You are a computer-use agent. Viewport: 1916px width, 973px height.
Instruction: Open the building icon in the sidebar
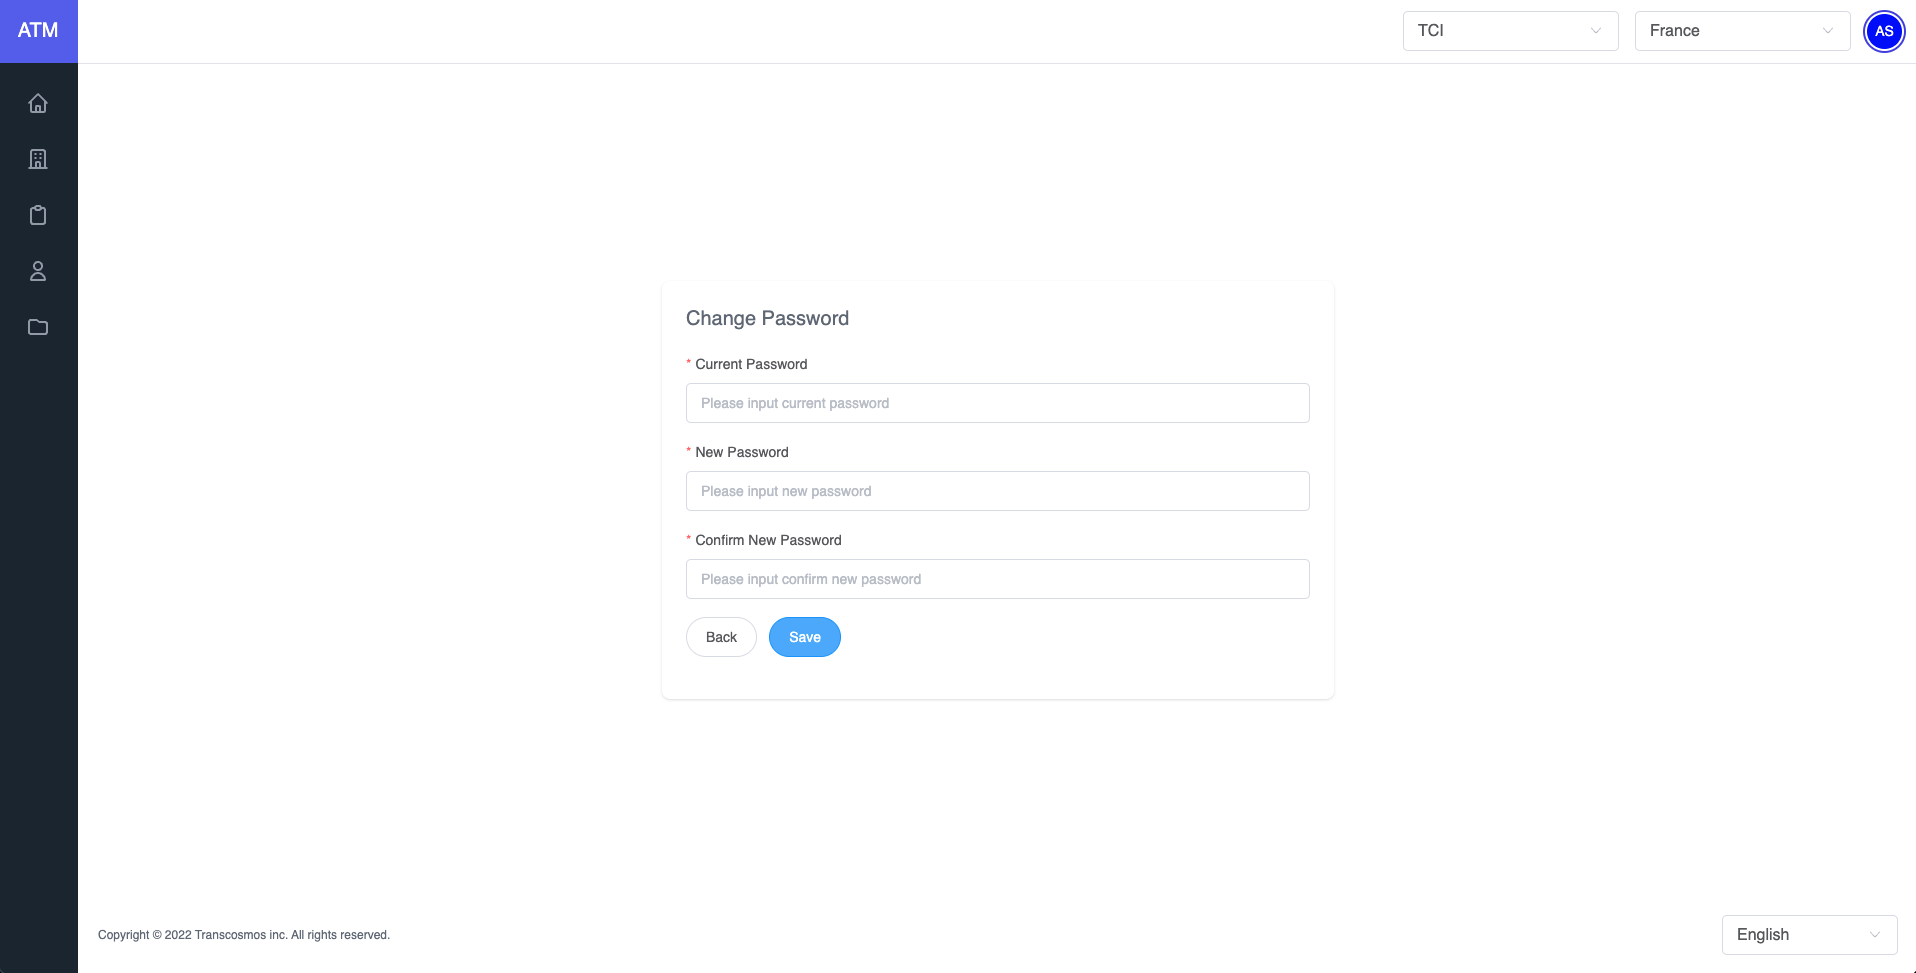coord(38,159)
